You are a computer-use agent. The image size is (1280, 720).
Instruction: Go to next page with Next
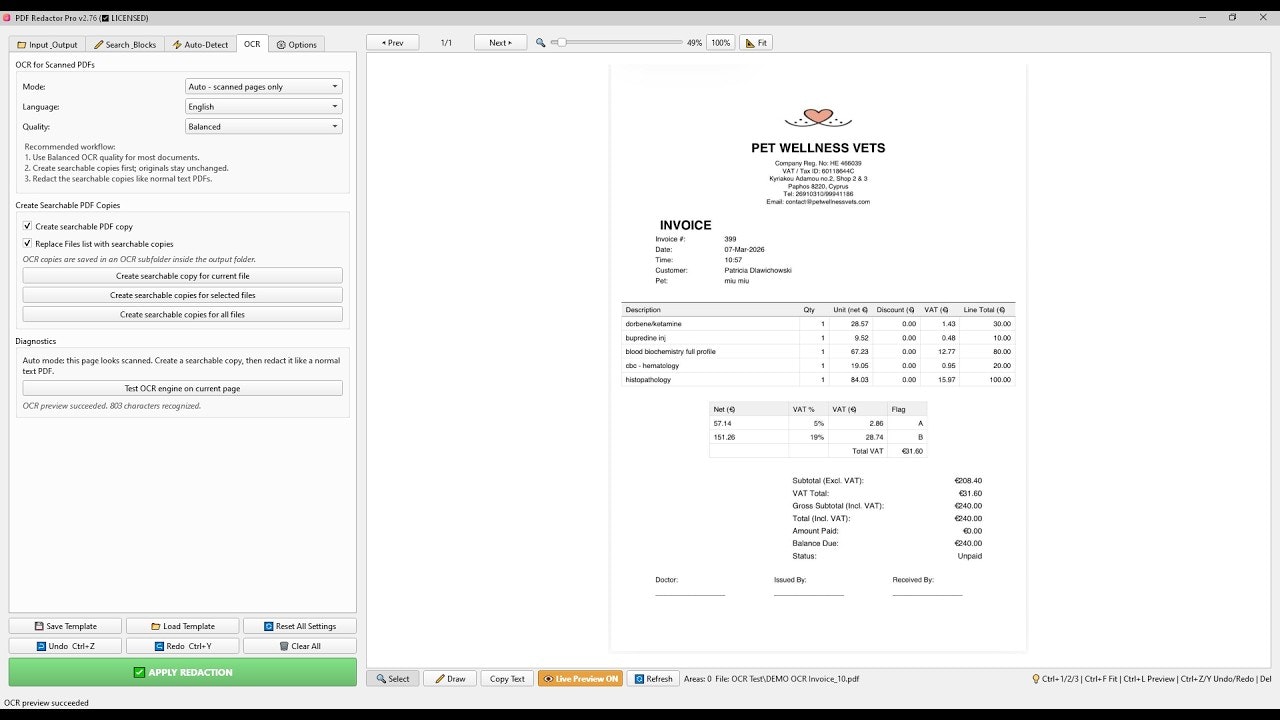point(500,43)
